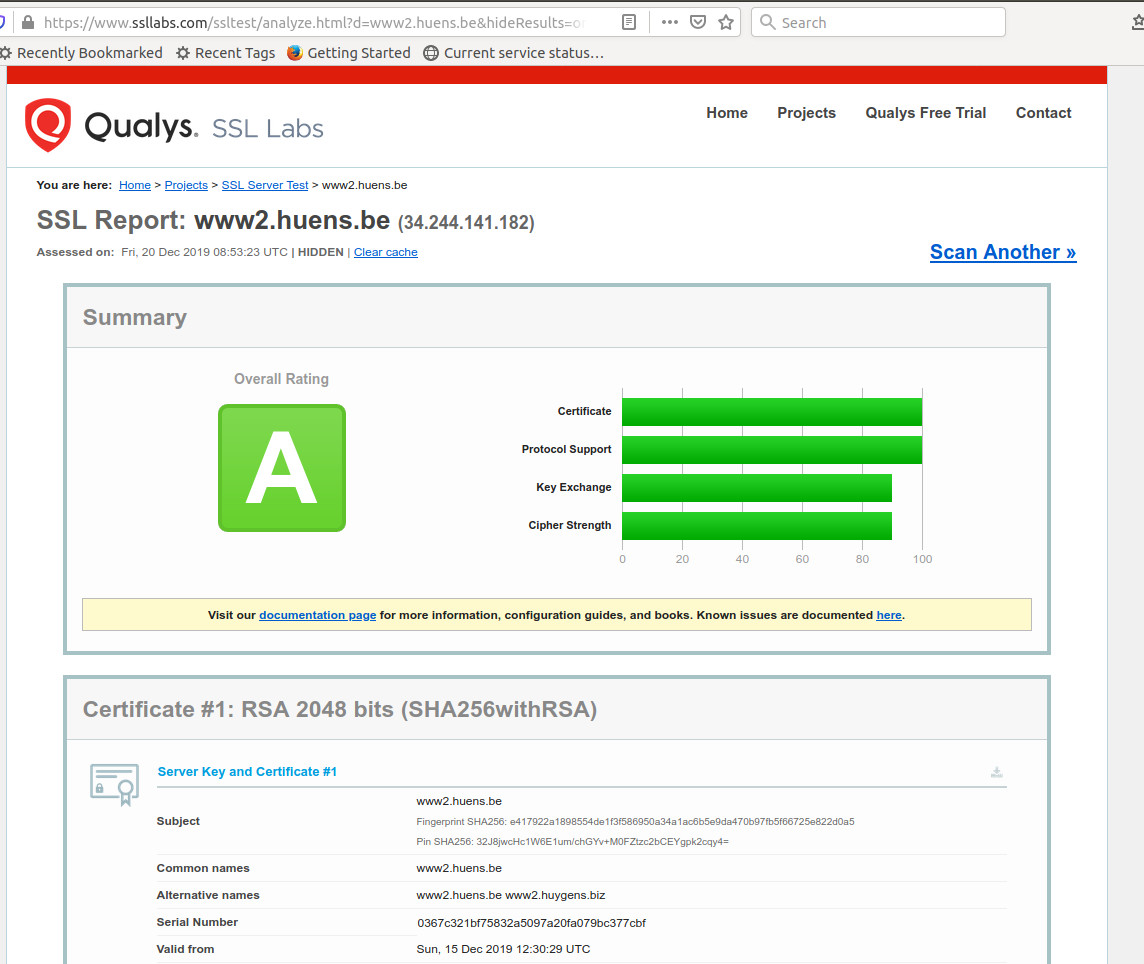Click the SSL Labs logo text
Viewport: 1144px width, 964px height.
point(268,128)
